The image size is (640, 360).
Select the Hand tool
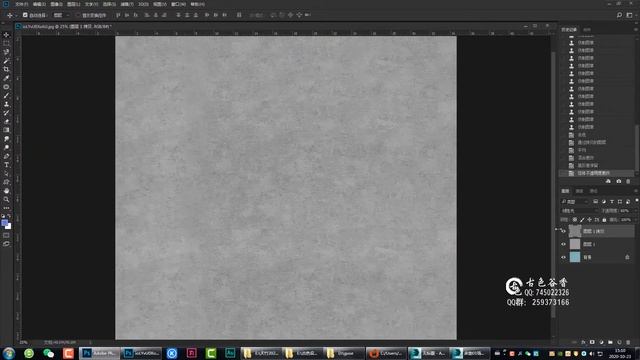point(6,191)
